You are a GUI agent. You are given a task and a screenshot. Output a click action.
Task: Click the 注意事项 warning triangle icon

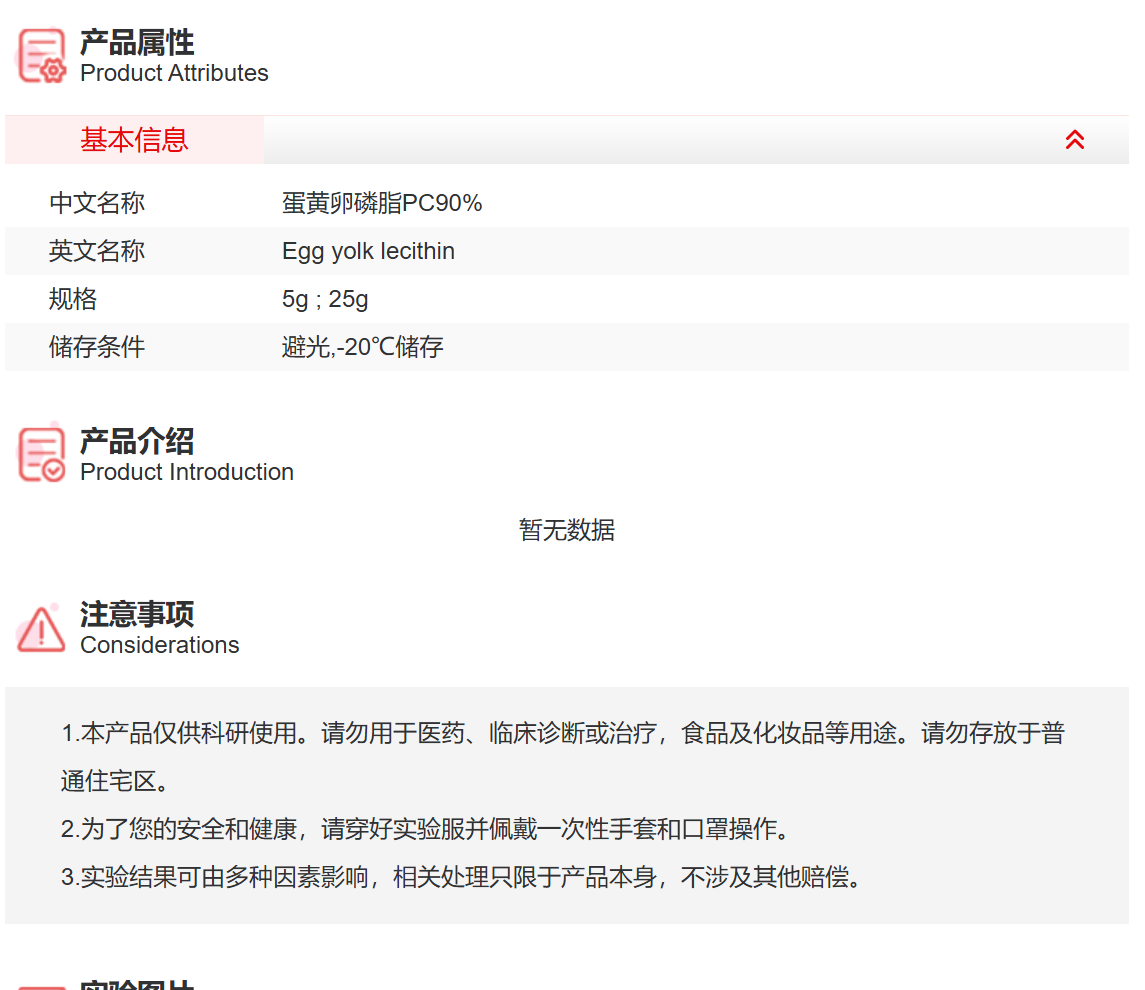[40, 627]
